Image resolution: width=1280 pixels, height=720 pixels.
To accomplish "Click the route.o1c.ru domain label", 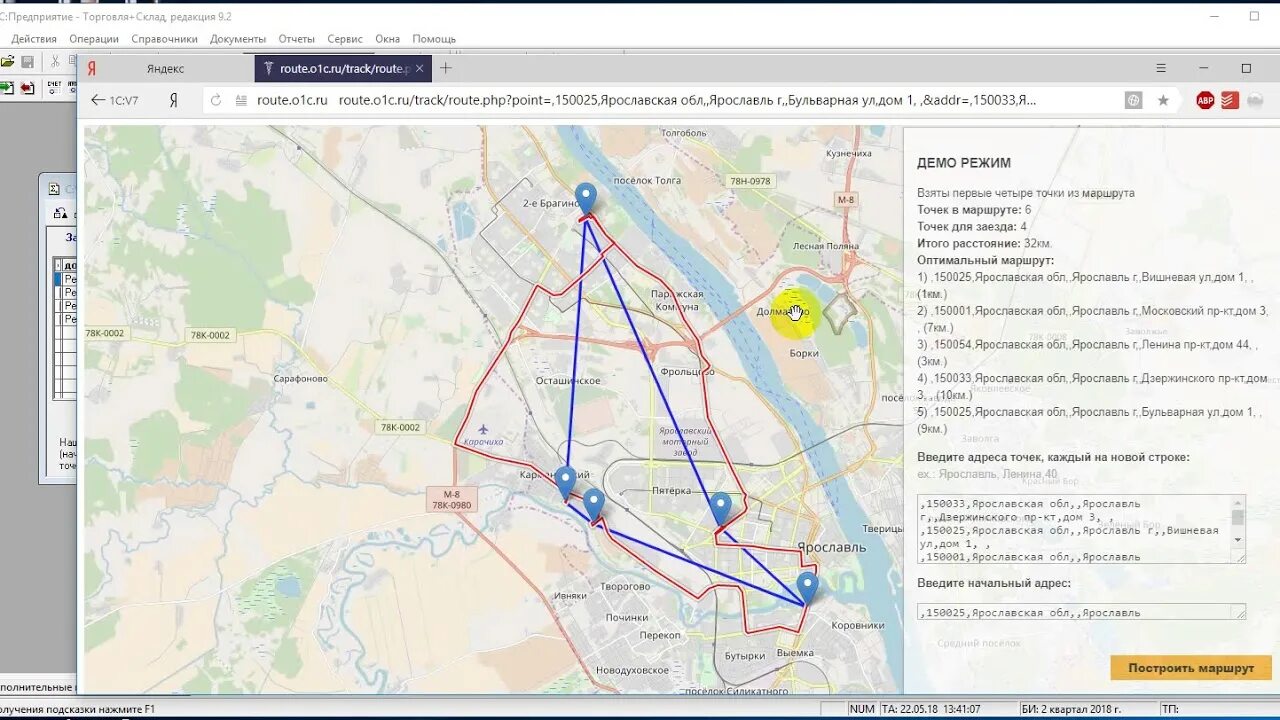I will pyautogui.click(x=292, y=100).
